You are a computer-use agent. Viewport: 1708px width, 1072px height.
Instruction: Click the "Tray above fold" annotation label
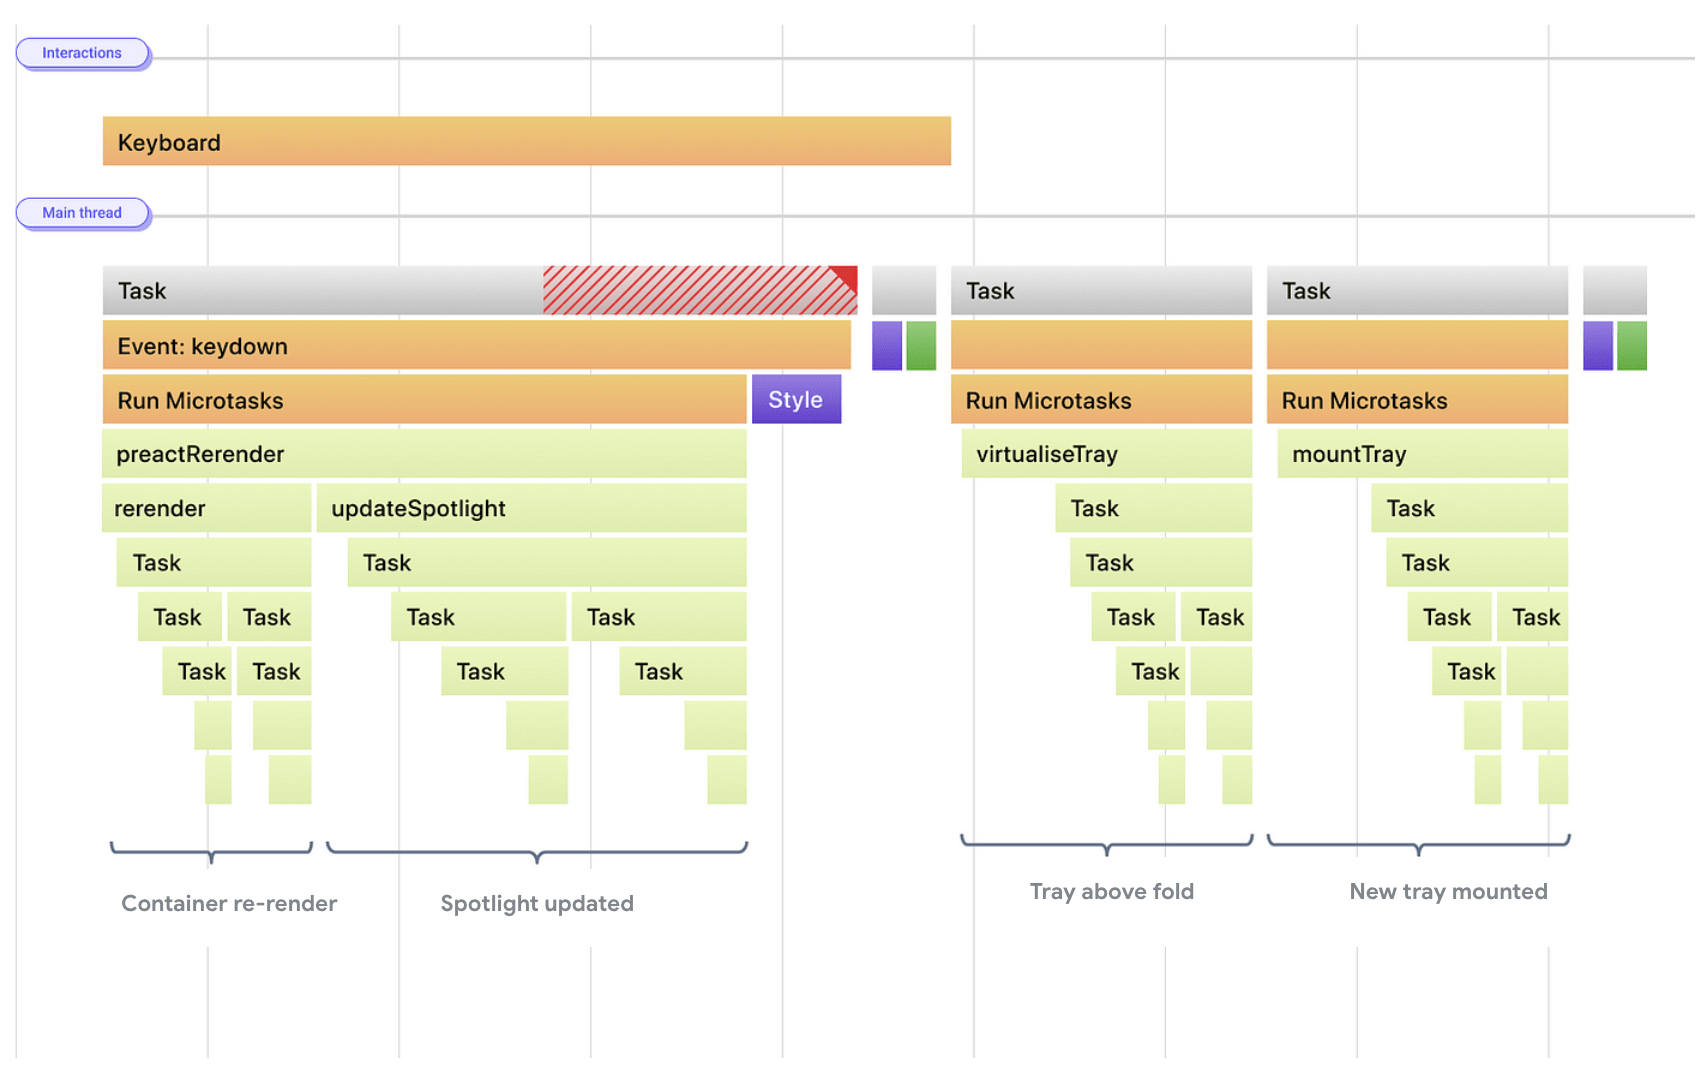pos(1112,891)
